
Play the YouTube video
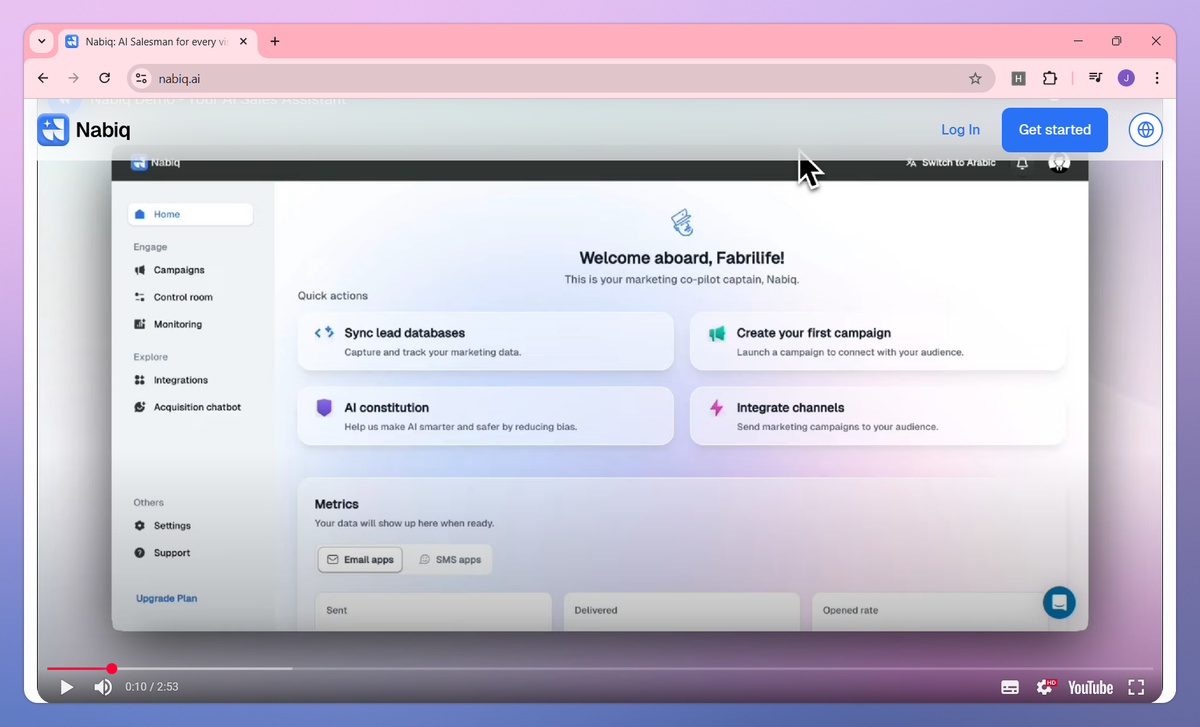[x=67, y=687]
